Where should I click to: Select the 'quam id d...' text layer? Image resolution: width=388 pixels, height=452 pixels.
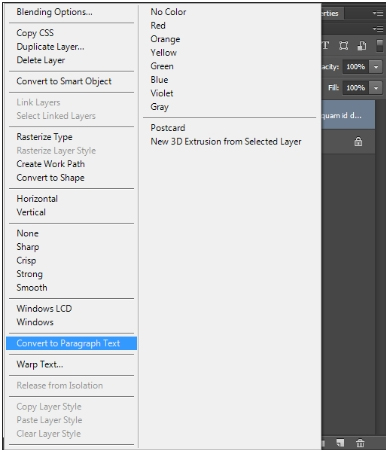click(348, 115)
